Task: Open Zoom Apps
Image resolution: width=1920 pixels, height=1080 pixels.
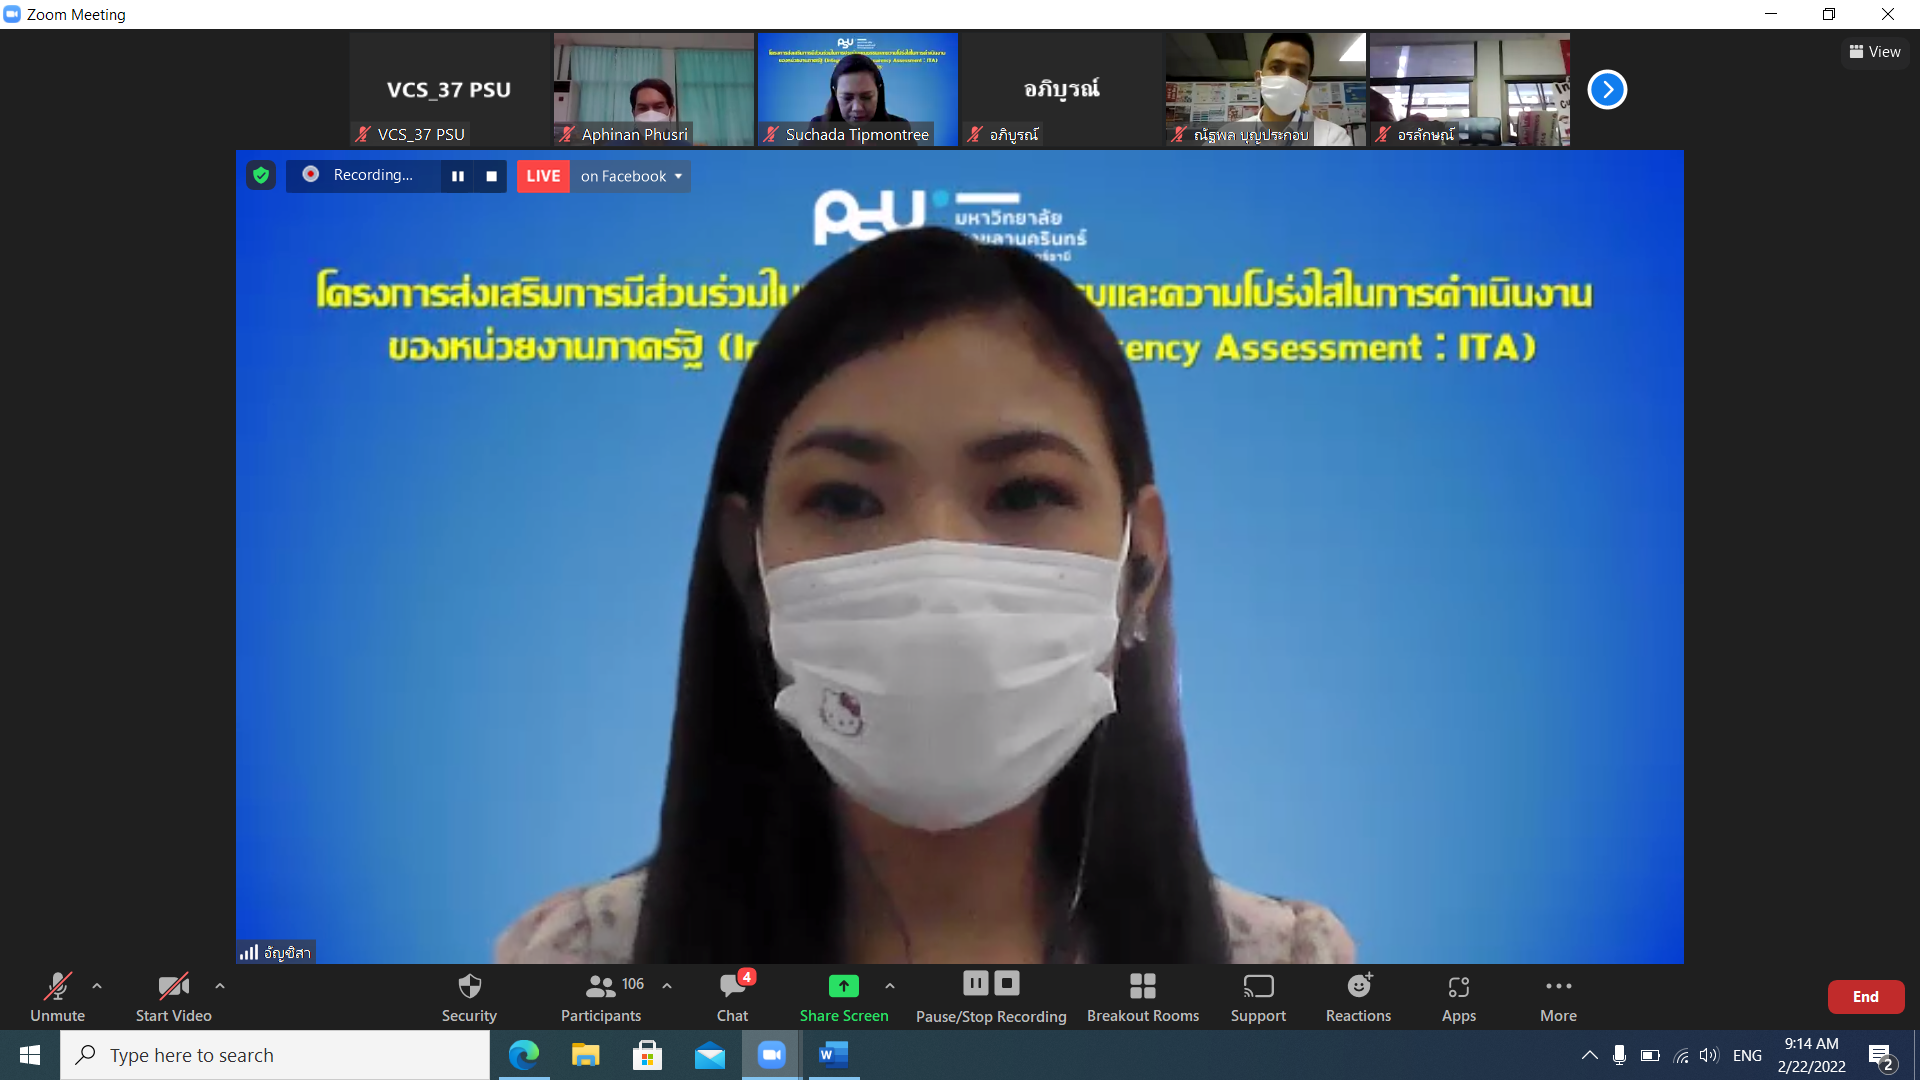Action: (1459, 997)
